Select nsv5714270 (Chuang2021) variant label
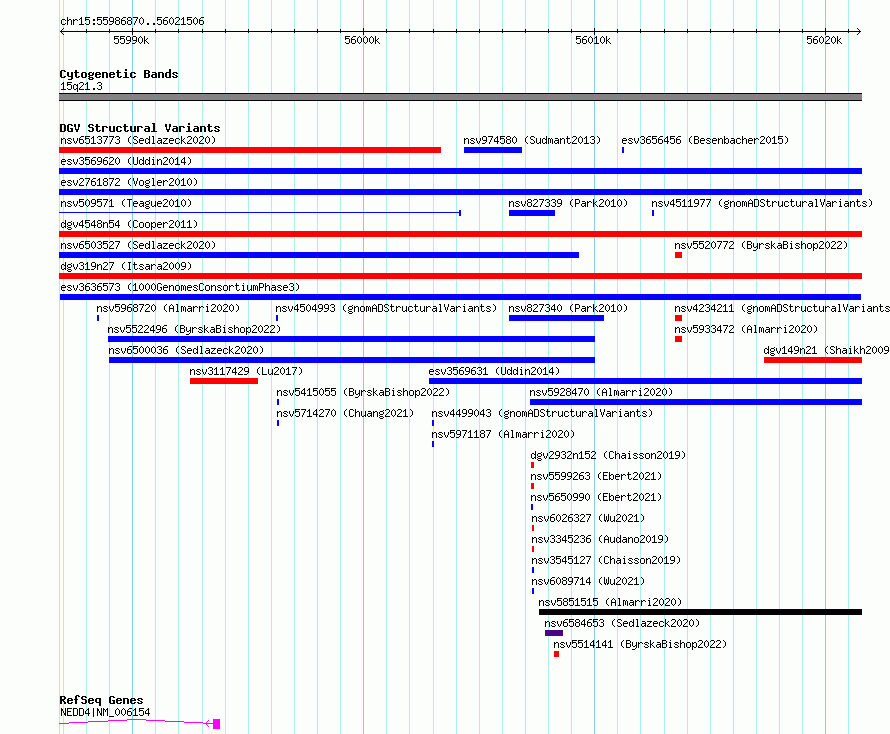This screenshot has width=890, height=734. point(345,413)
